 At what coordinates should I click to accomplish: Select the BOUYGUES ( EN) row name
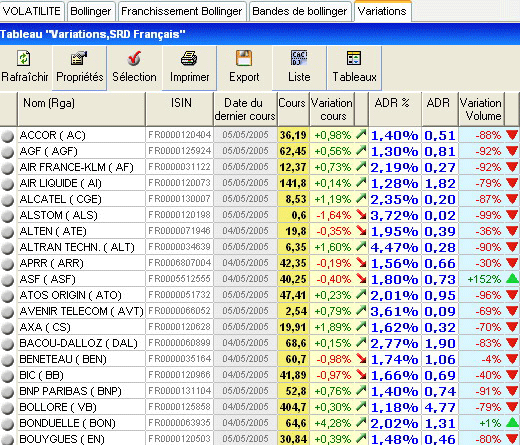tap(62, 439)
